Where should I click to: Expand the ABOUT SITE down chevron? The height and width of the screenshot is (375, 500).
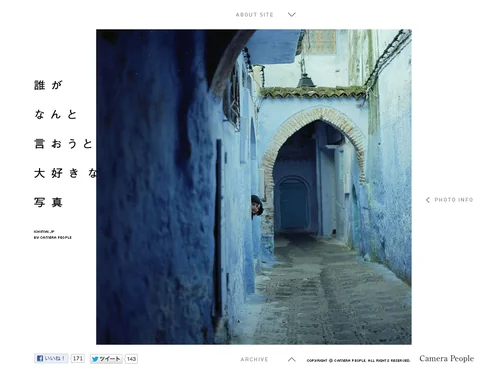tap(292, 15)
